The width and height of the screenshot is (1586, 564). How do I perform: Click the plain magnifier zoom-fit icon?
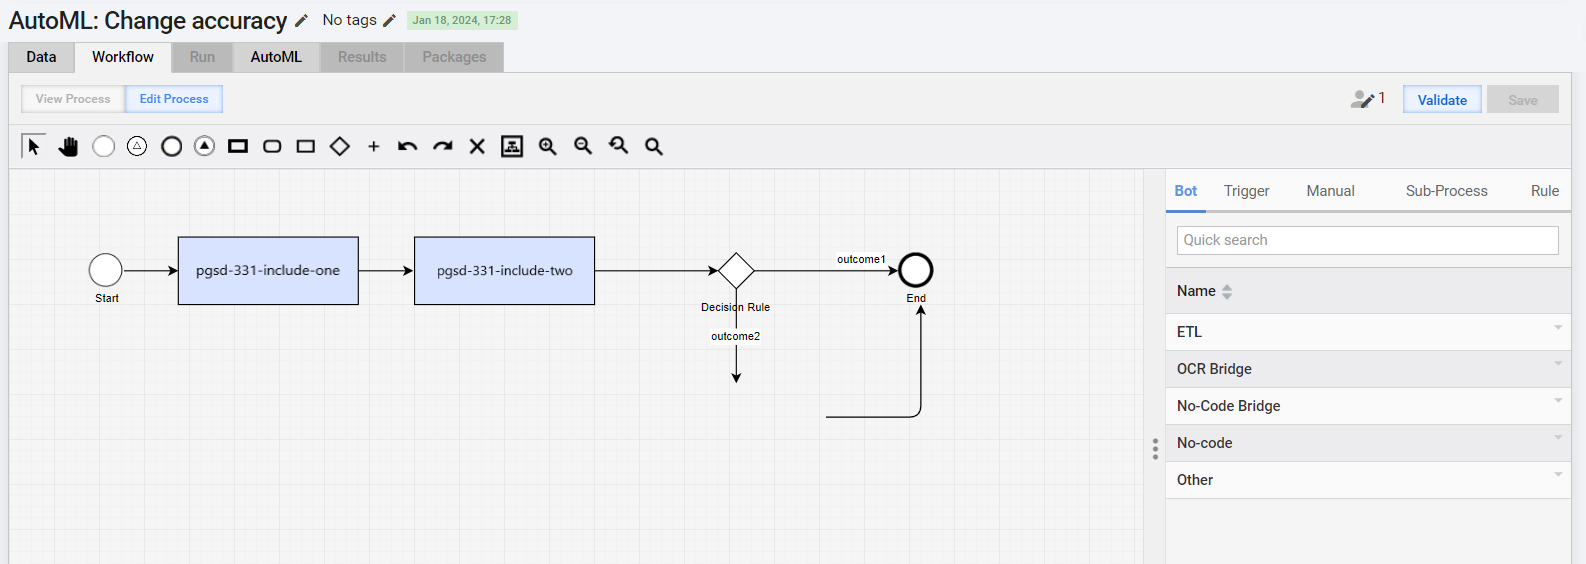(654, 146)
